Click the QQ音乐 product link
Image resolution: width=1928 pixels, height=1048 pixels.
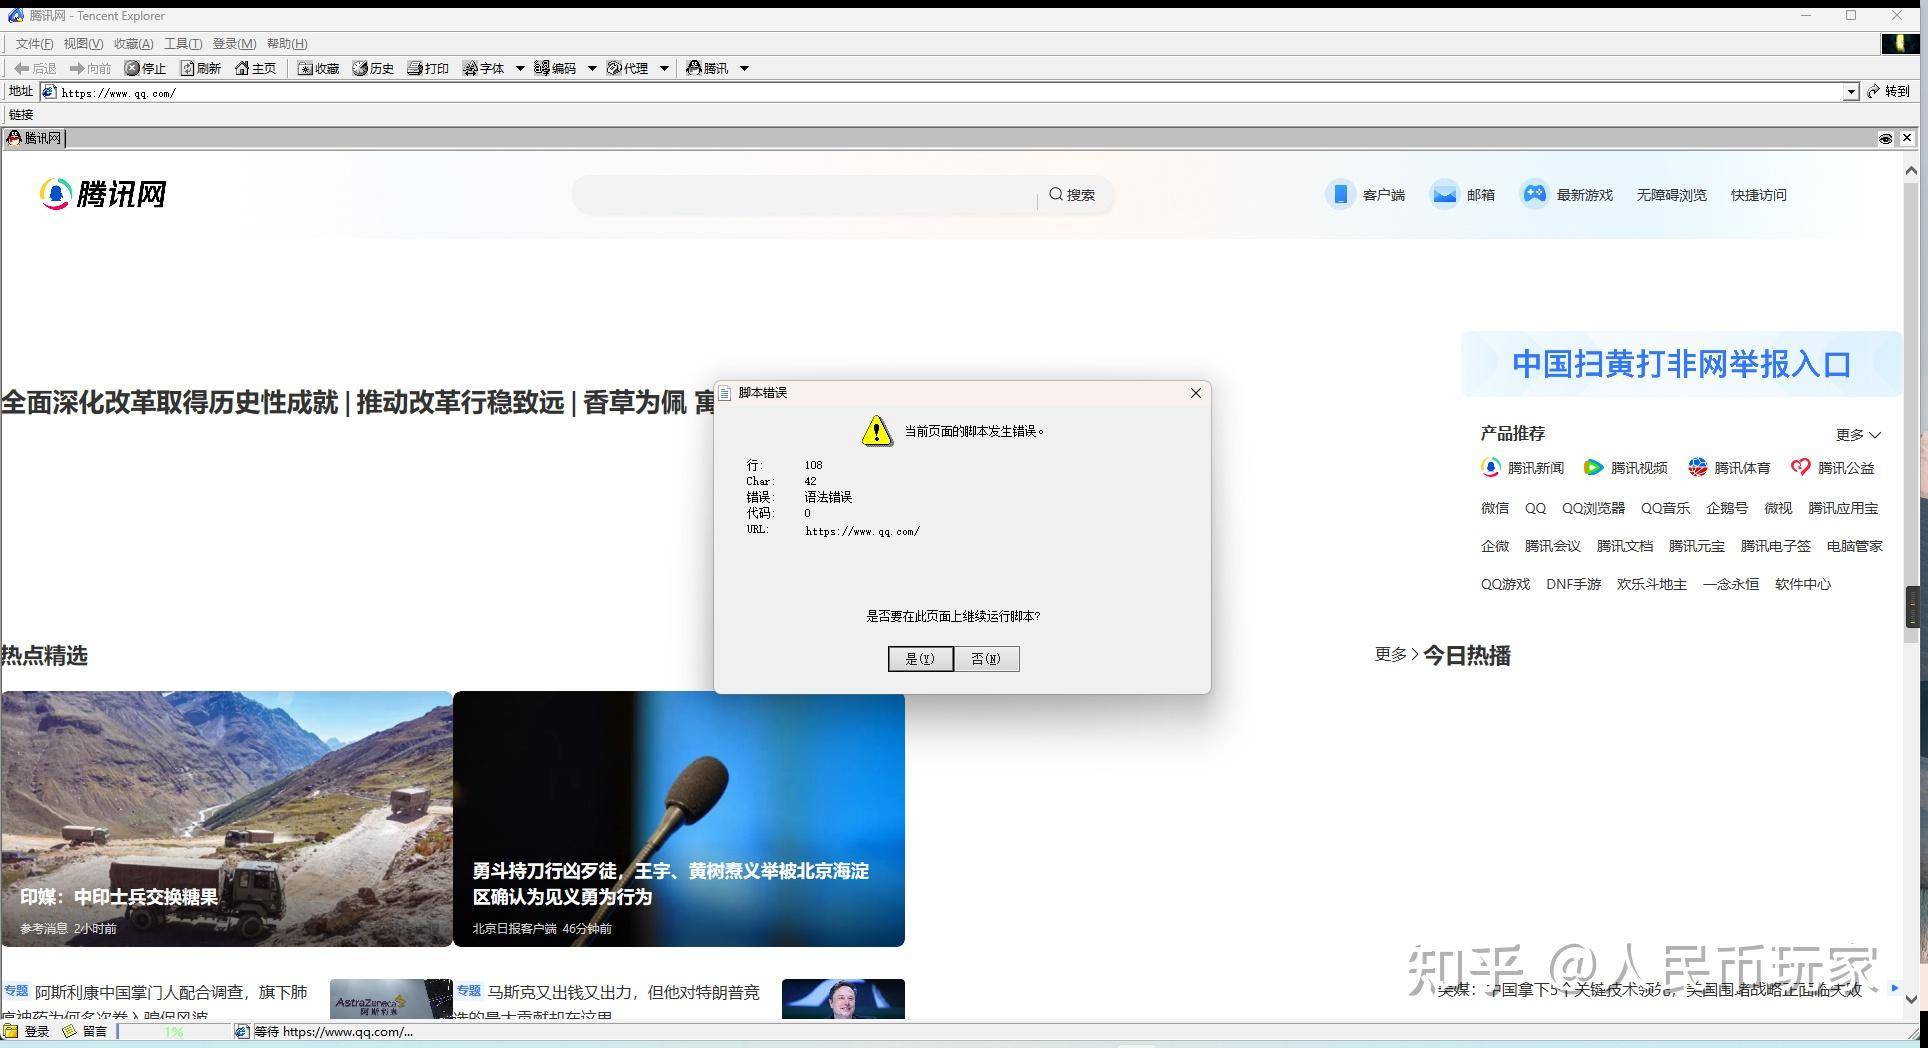click(1665, 508)
